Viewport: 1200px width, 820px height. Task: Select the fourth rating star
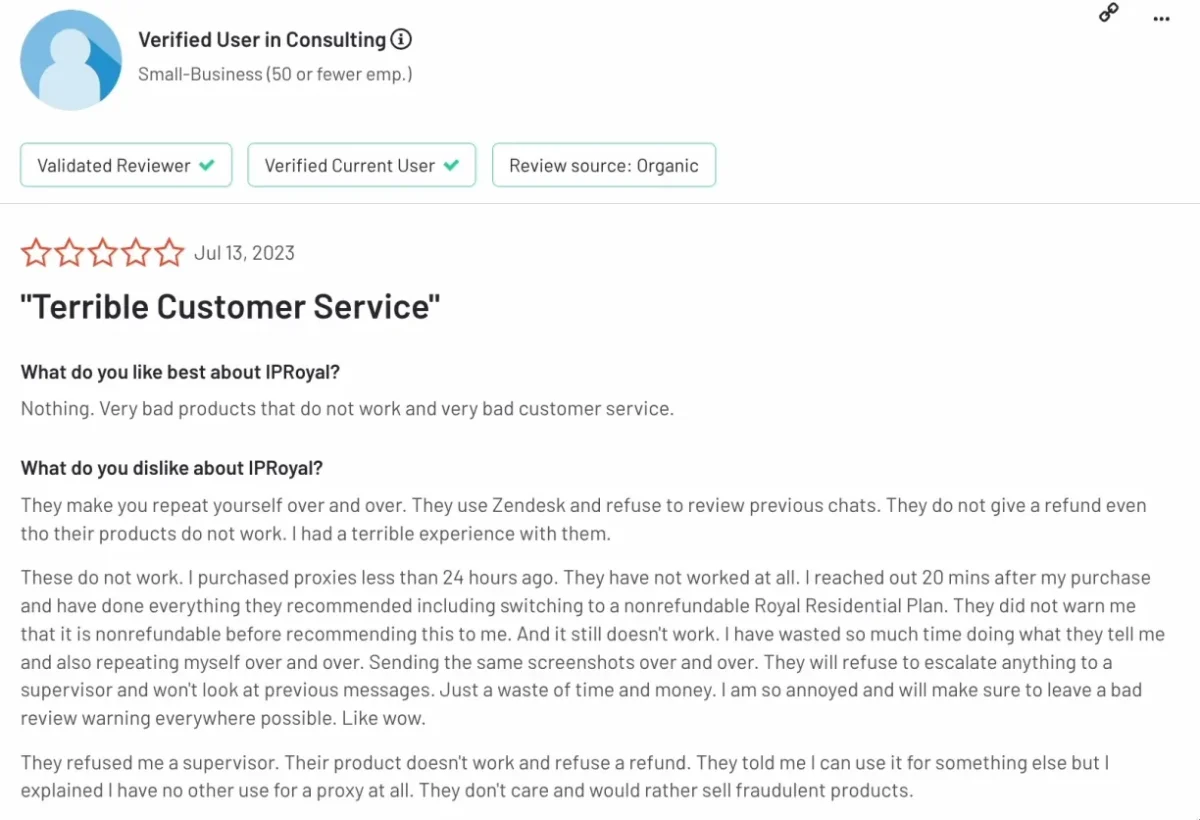[x=136, y=252]
